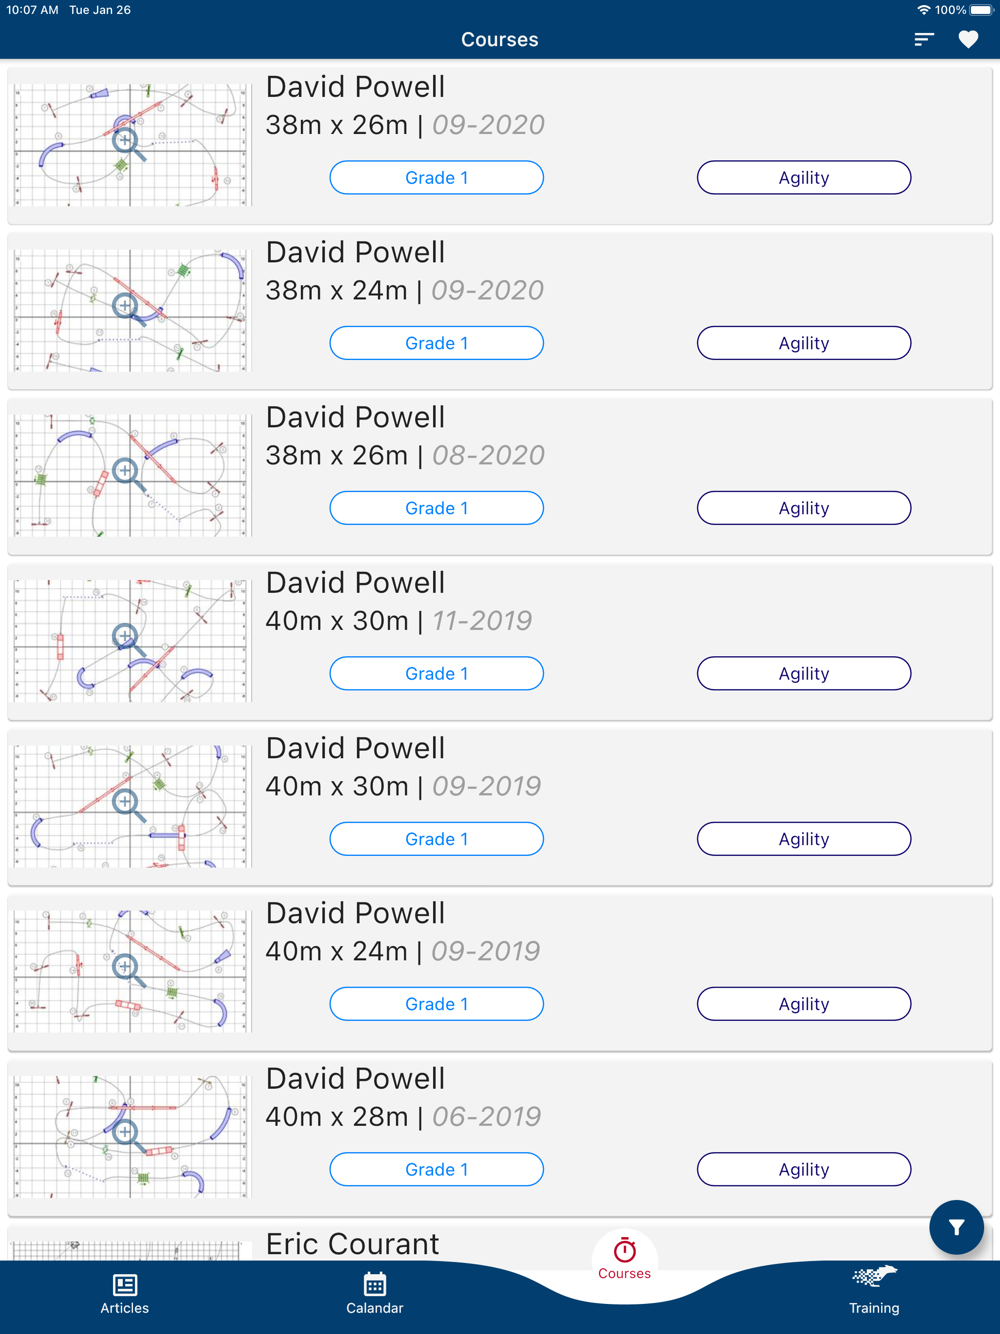Open the sort options icon in header
Screen dimensions: 1000x1334
coord(923,39)
